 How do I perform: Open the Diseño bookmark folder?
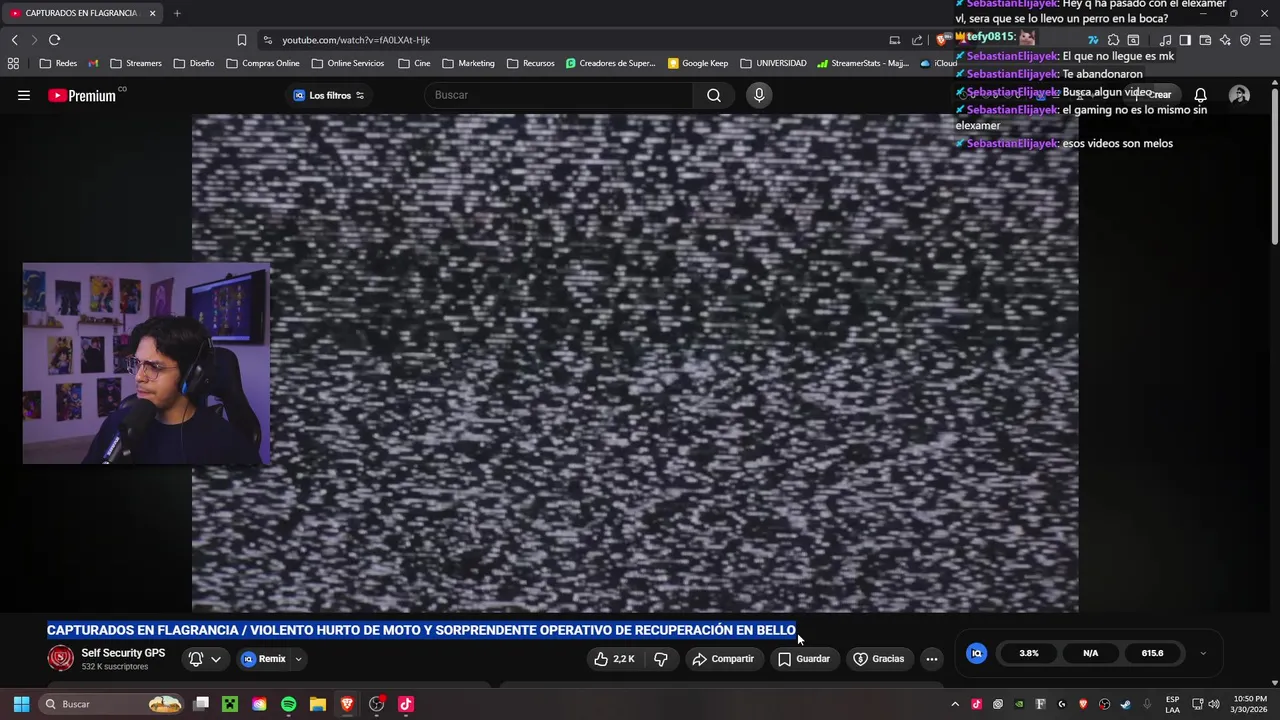point(194,63)
